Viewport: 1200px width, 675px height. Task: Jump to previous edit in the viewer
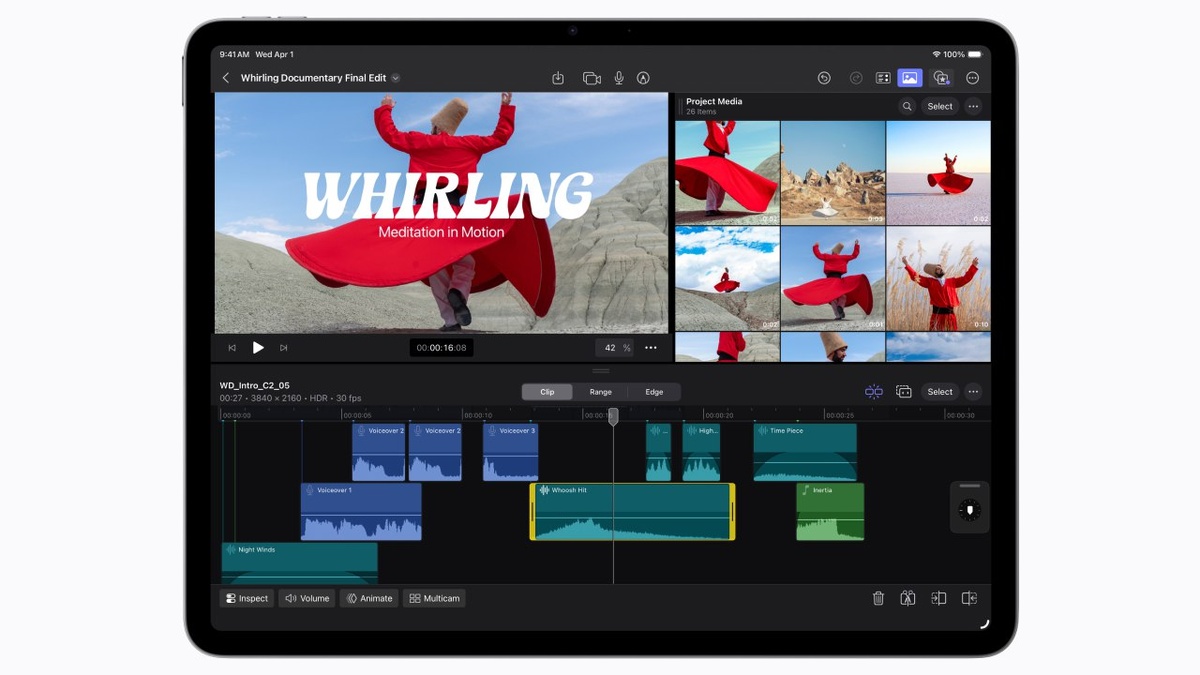tap(232, 348)
